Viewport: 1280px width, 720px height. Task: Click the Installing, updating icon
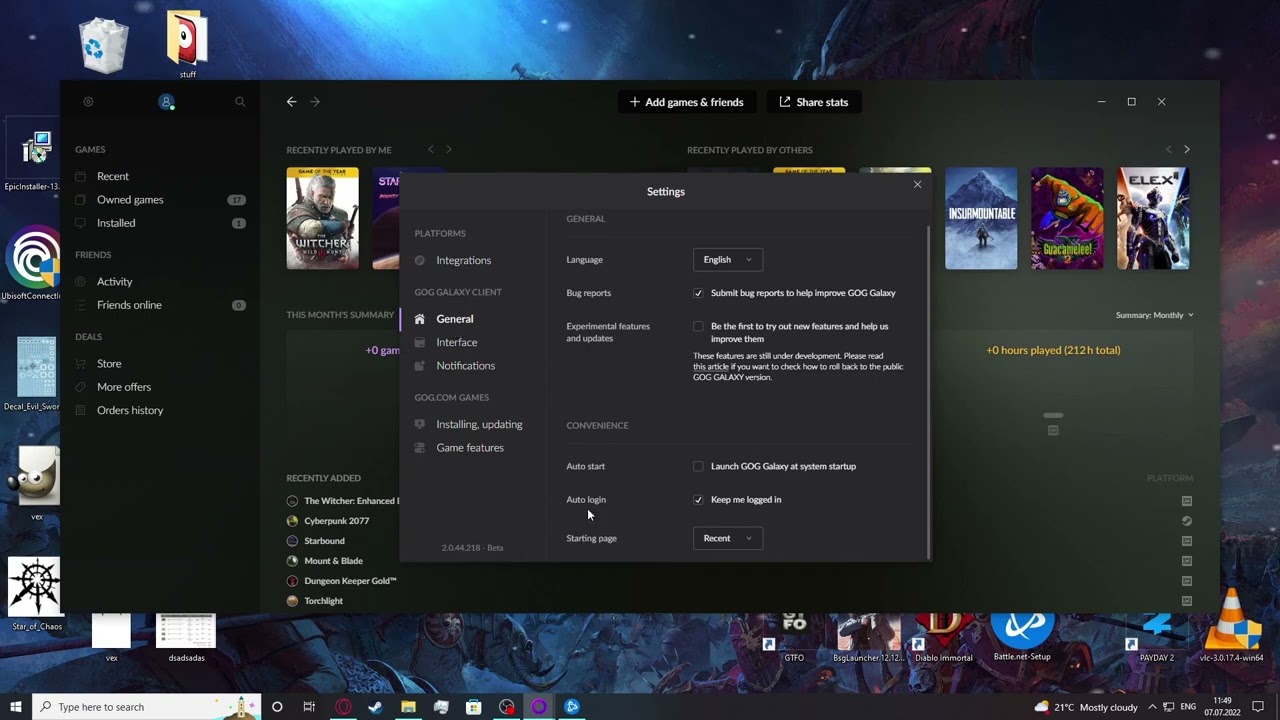(x=420, y=424)
